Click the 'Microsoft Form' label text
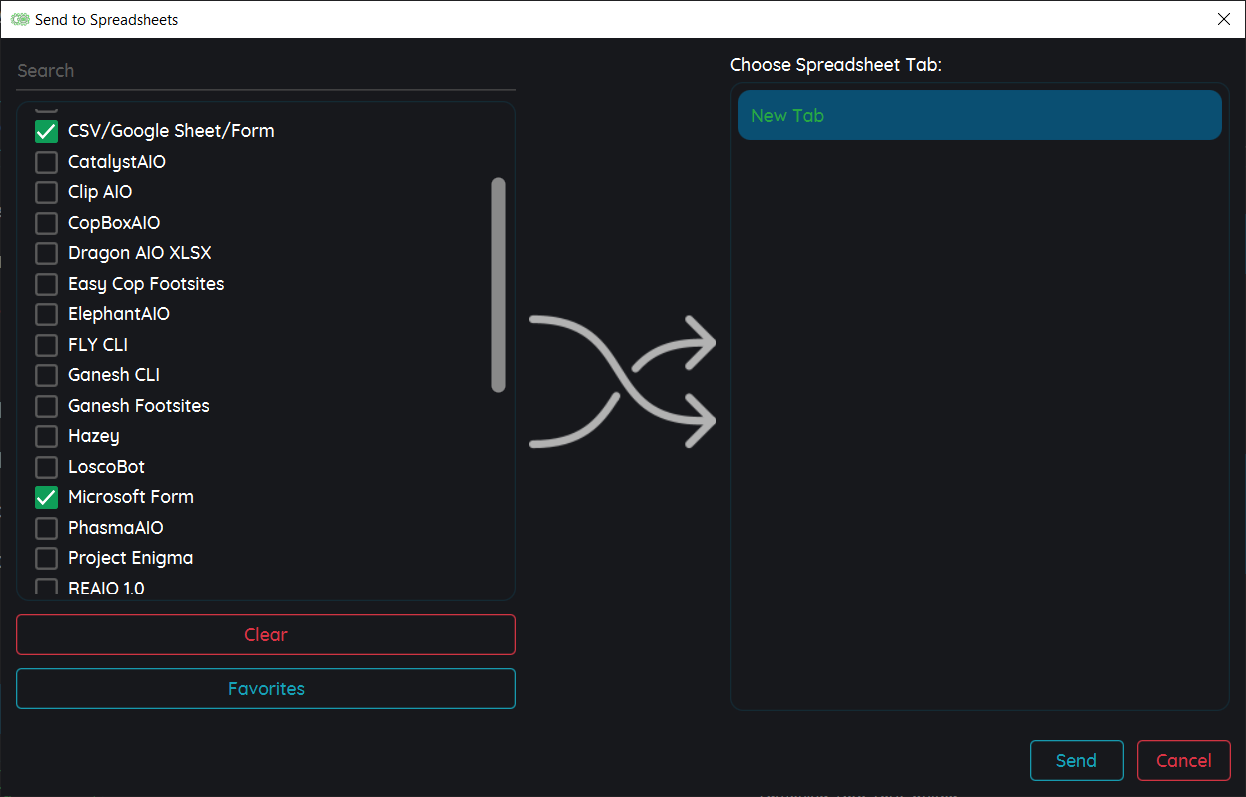This screenshot has height=797, width=1246. click(131, 497)
